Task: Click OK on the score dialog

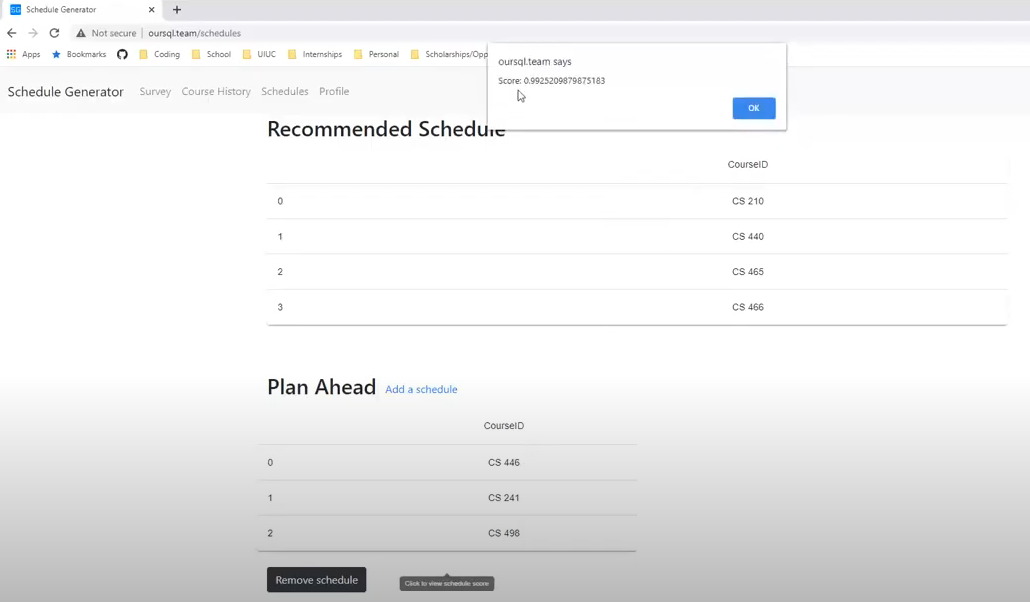Action: pos(753,108)
